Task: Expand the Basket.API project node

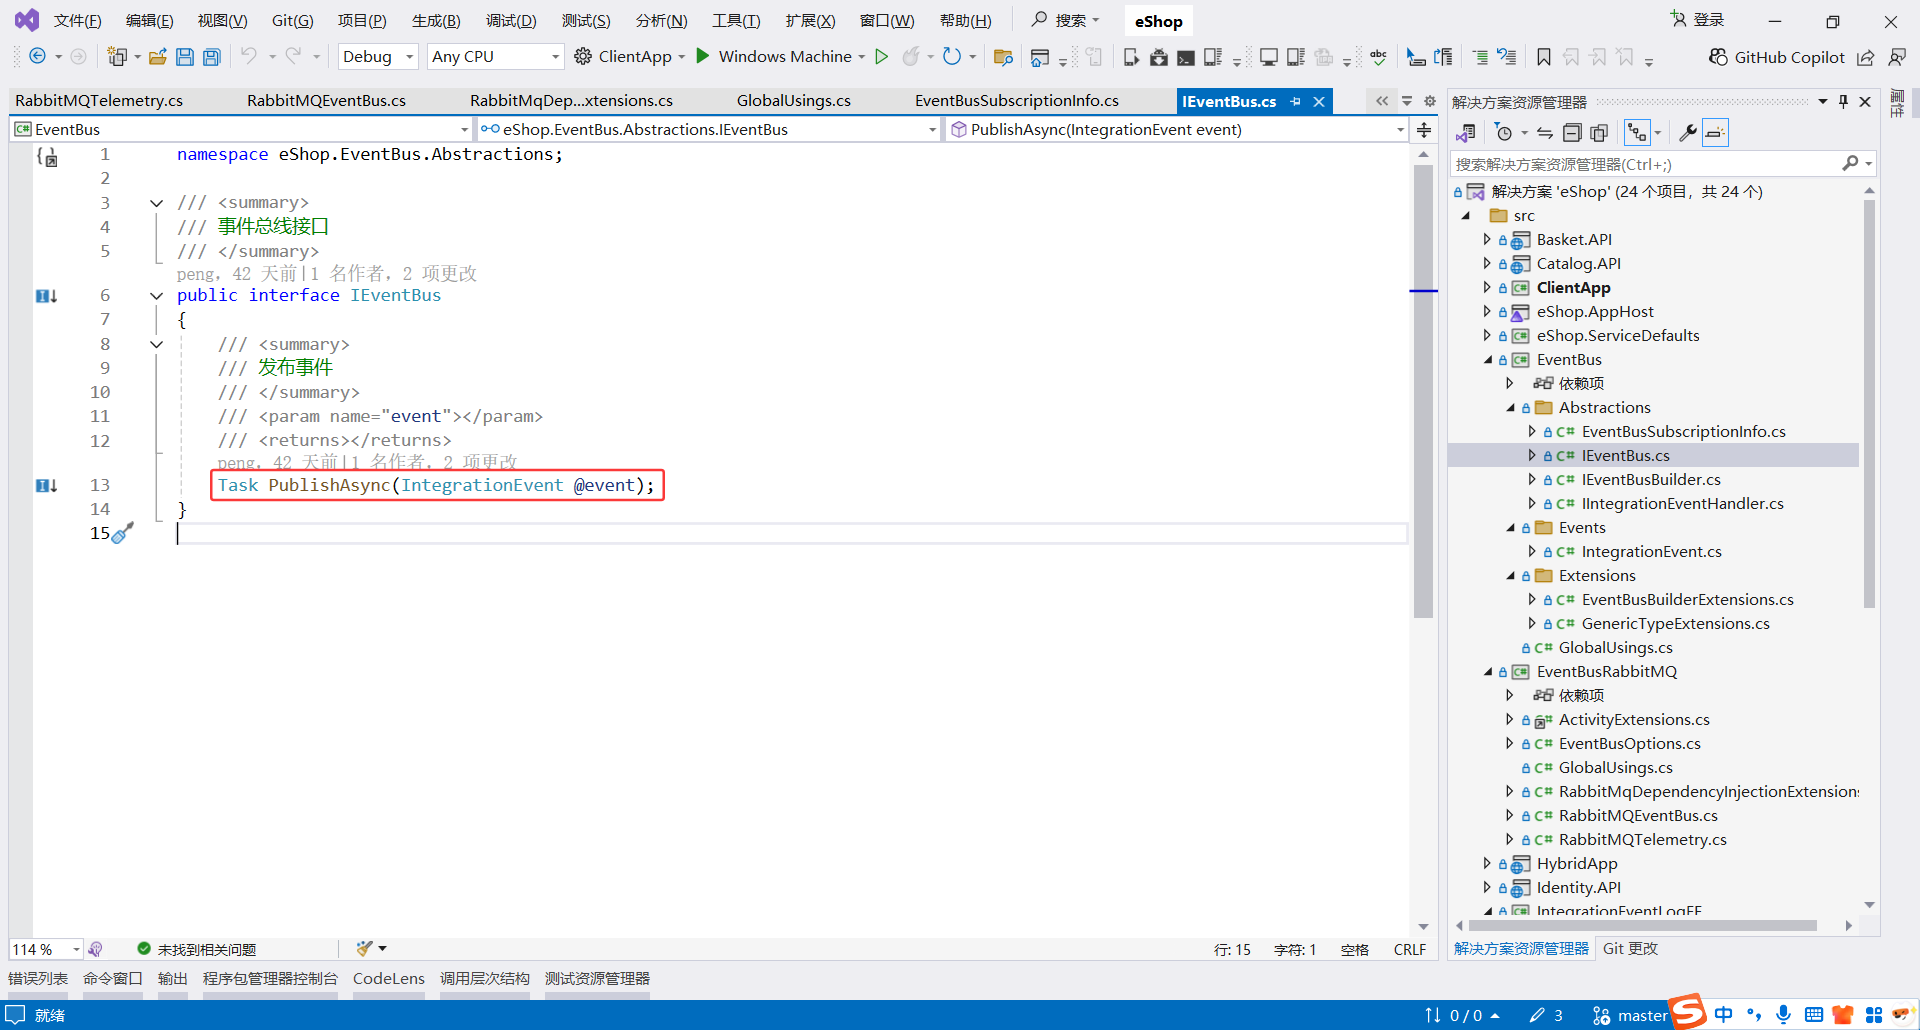Action: tap(1488, 240)
